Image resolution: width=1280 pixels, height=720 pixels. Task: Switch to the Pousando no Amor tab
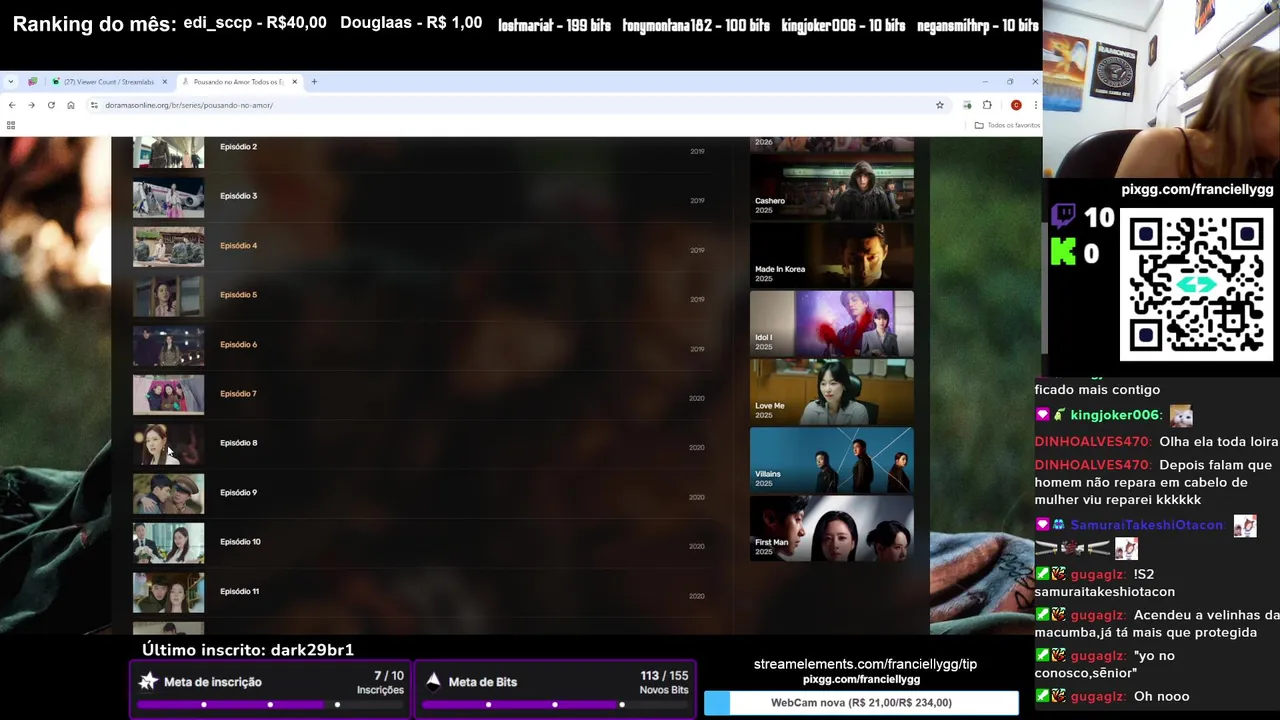click(x=238, y=82)
